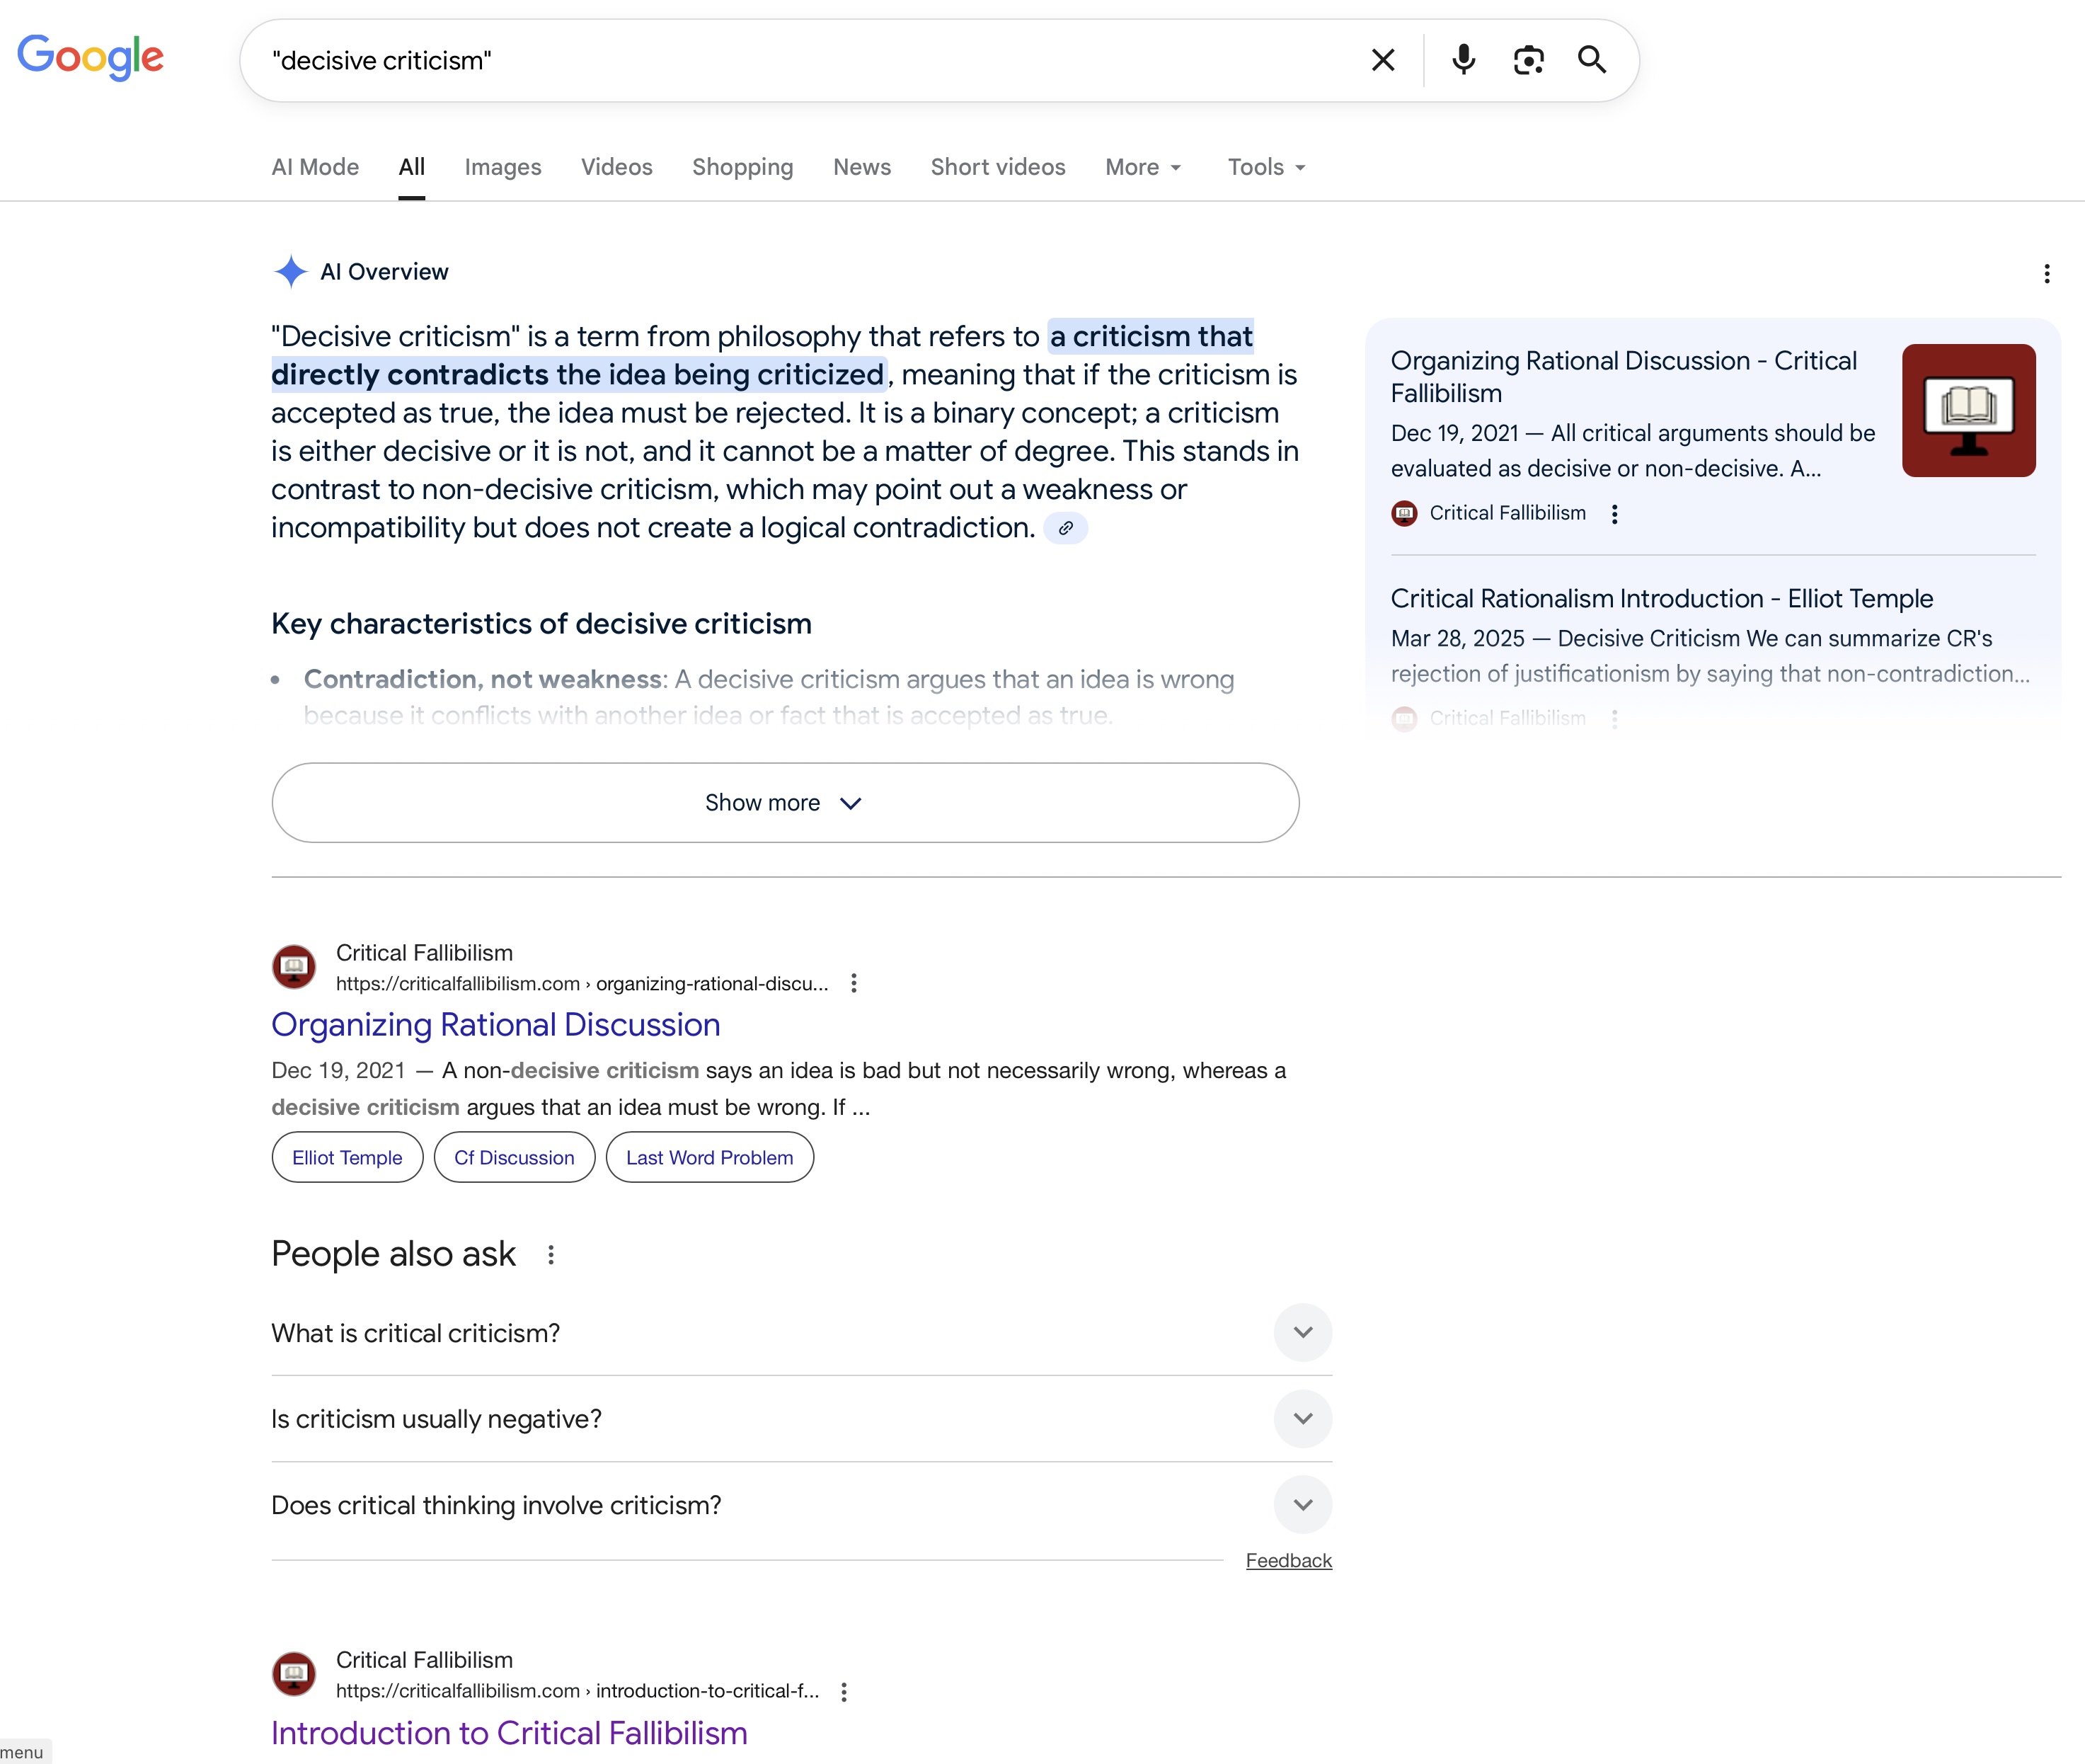The height and width of the screenshot is (1764, 2085).
Task: Switch to the News tab
Action: [861, 167]
